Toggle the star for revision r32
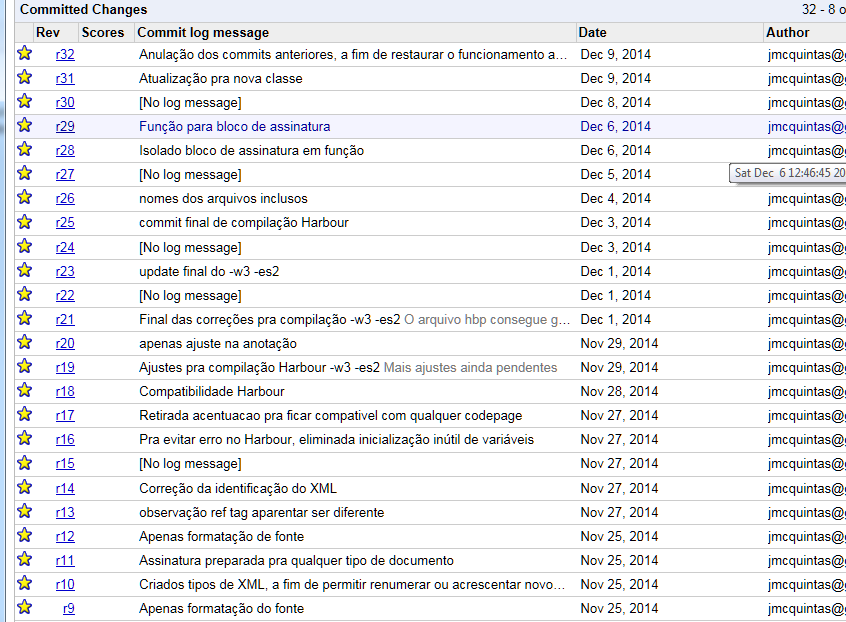 coord(24,53)
